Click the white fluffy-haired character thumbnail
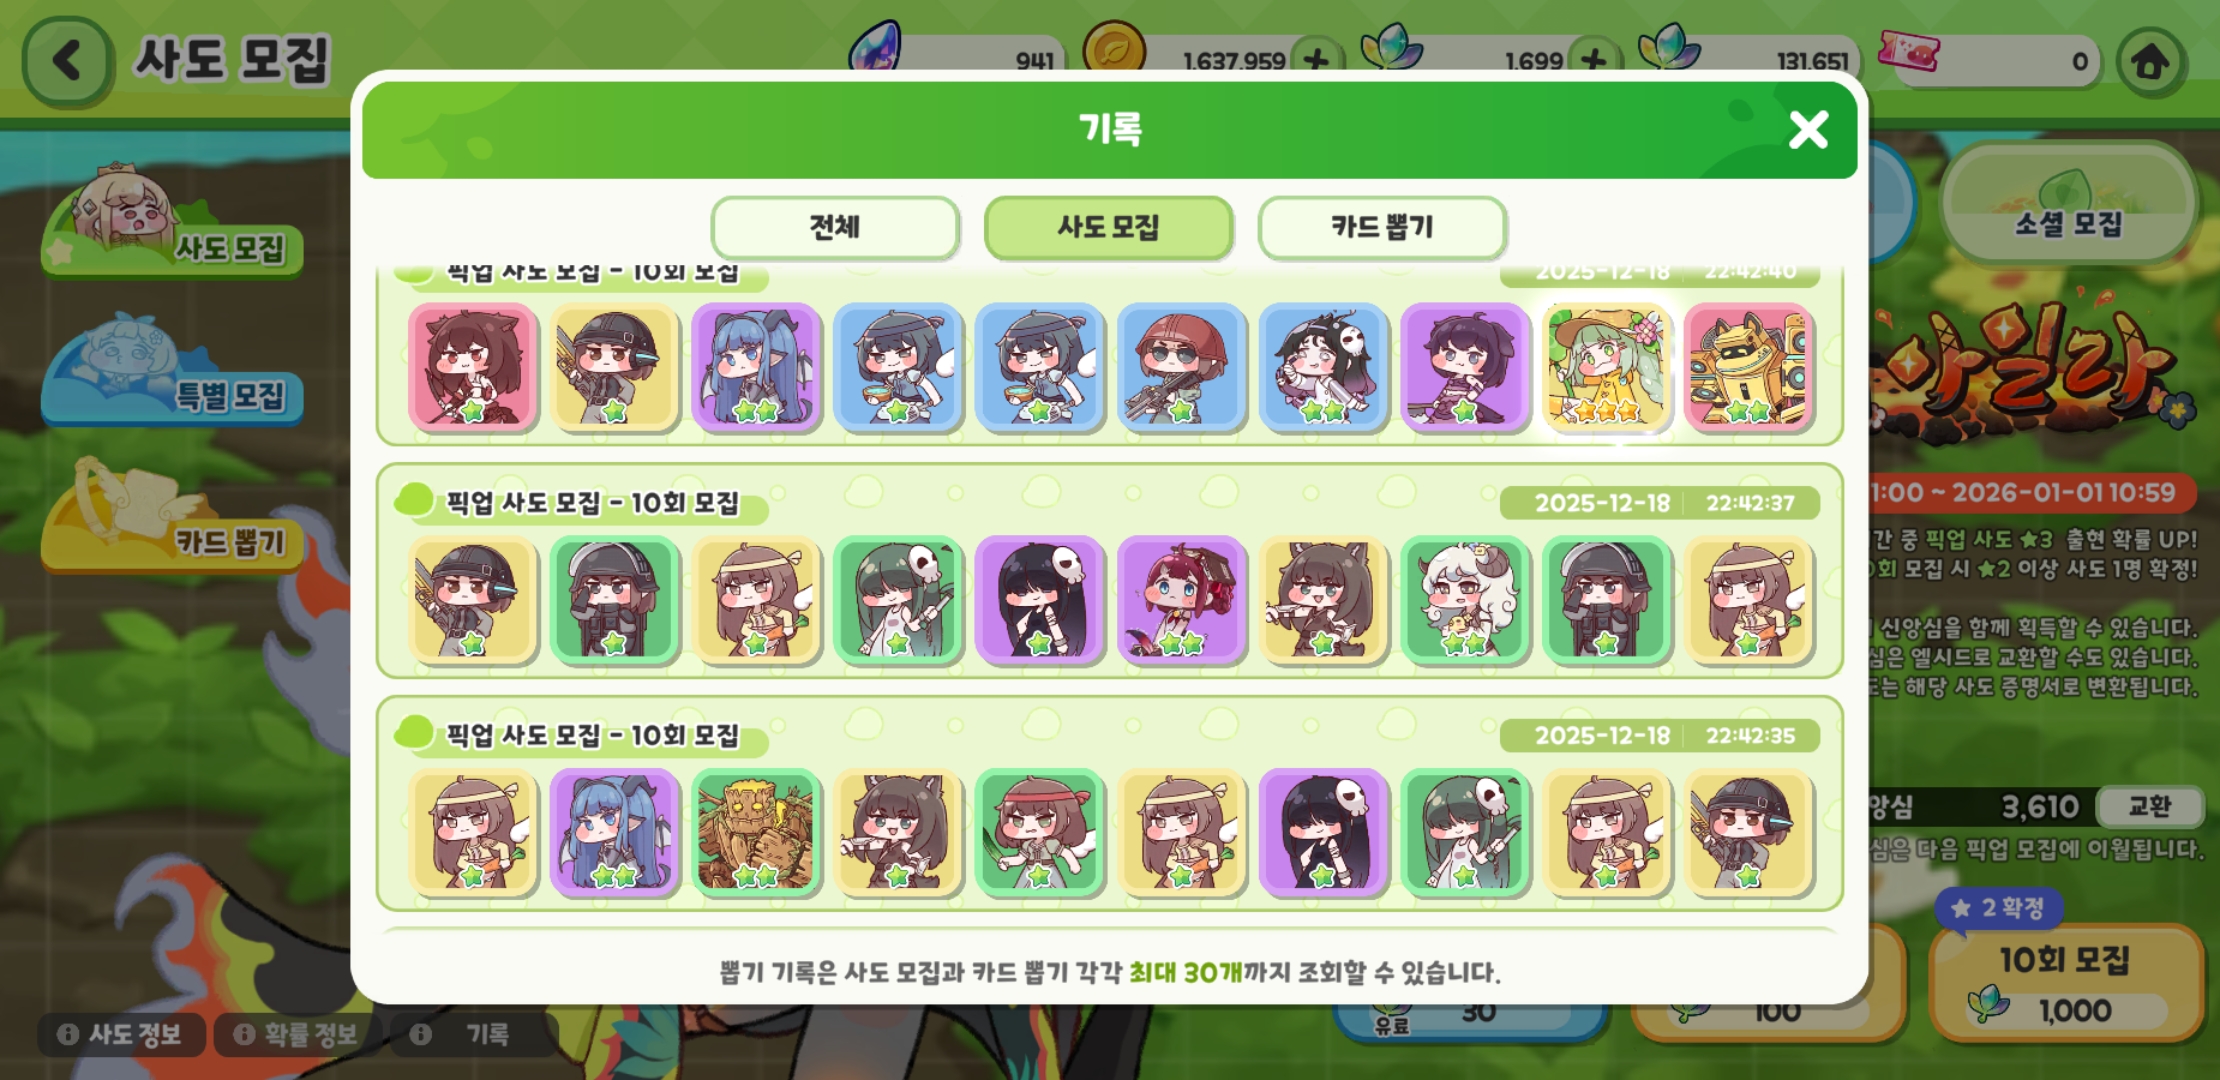2220x1080 pixels. (x=1464, y=600)
